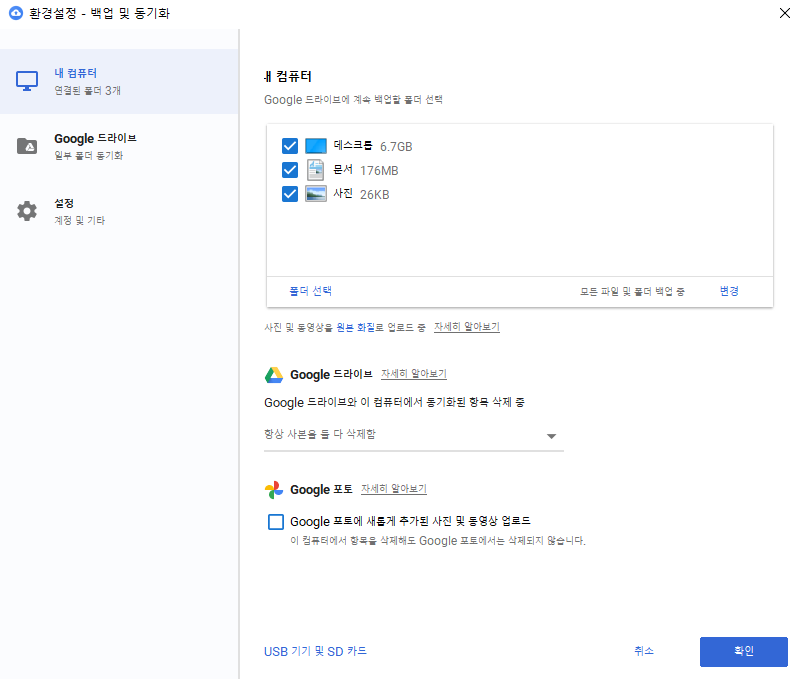This screenshot has width=799, height=679.
Task: Open 자세히 알아보기 next to Google 드라이브
Action: (414, 374)
